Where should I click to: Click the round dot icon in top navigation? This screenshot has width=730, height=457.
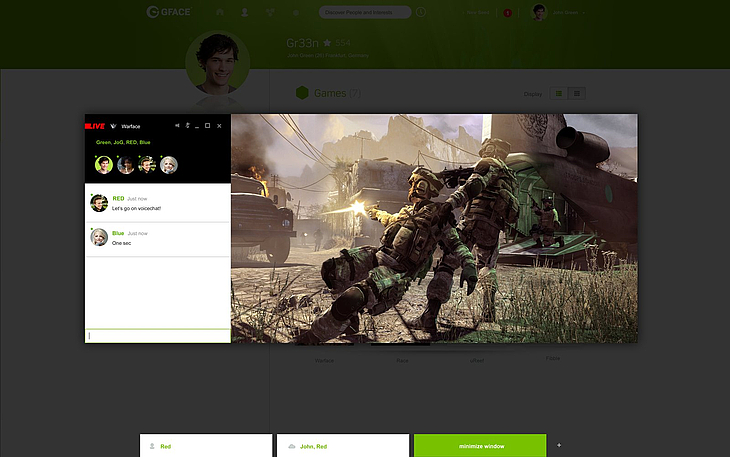tap(296, 13)
